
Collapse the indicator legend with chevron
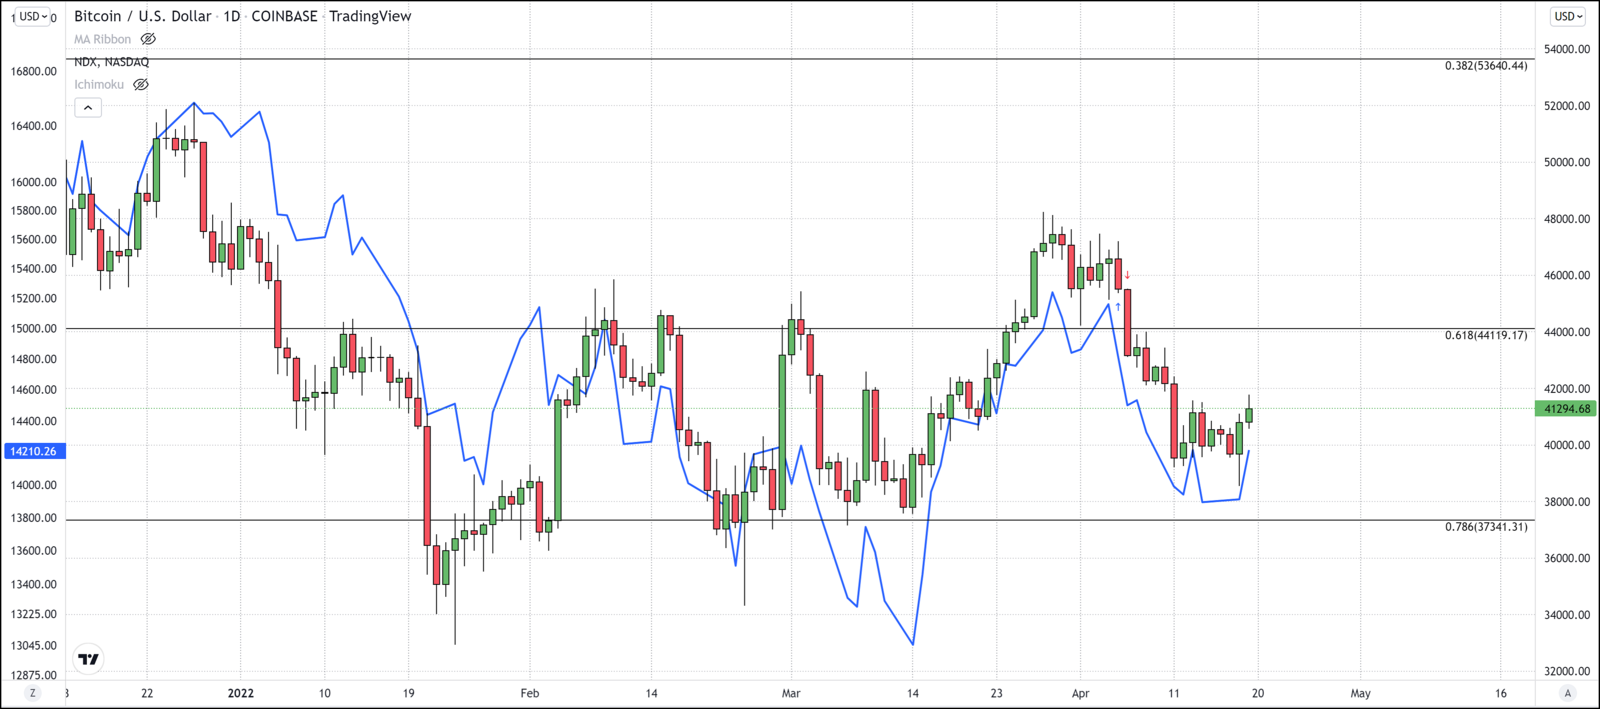[88, 108]
